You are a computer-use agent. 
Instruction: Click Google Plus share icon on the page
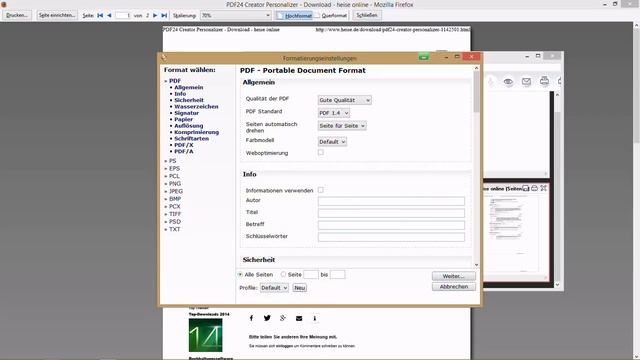[283, 318]
